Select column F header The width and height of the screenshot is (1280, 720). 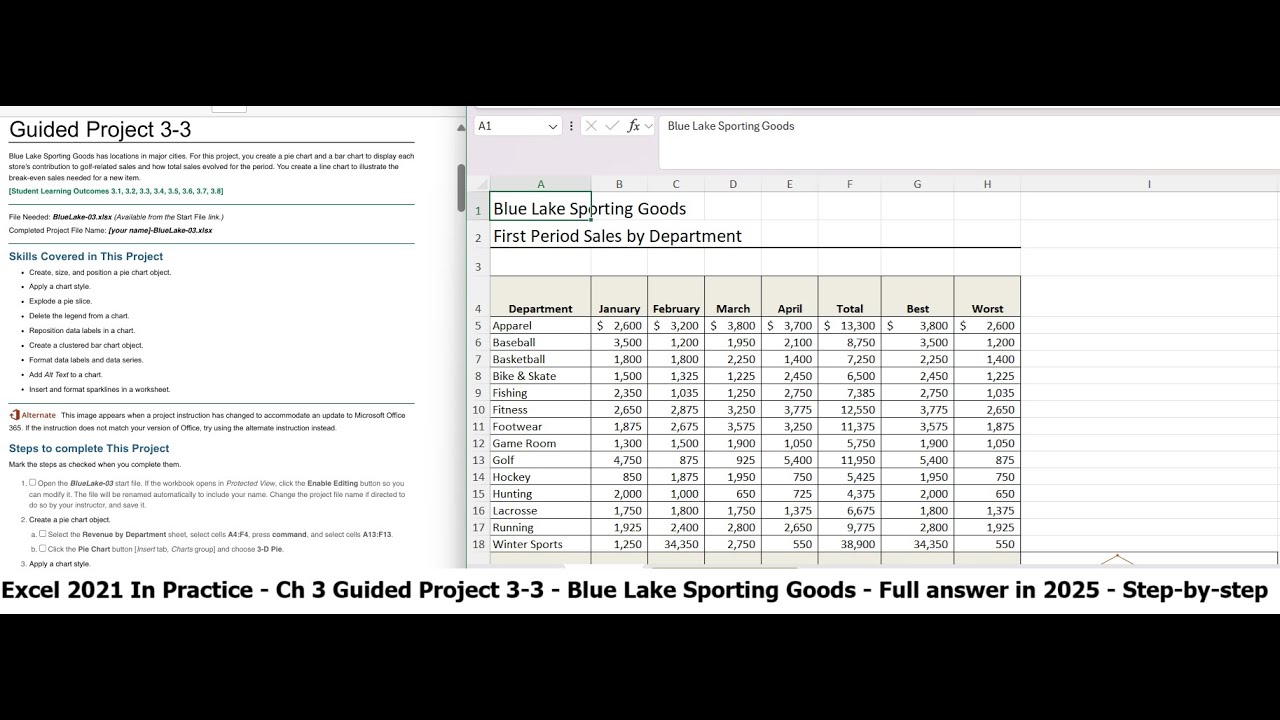pos(850,184)
